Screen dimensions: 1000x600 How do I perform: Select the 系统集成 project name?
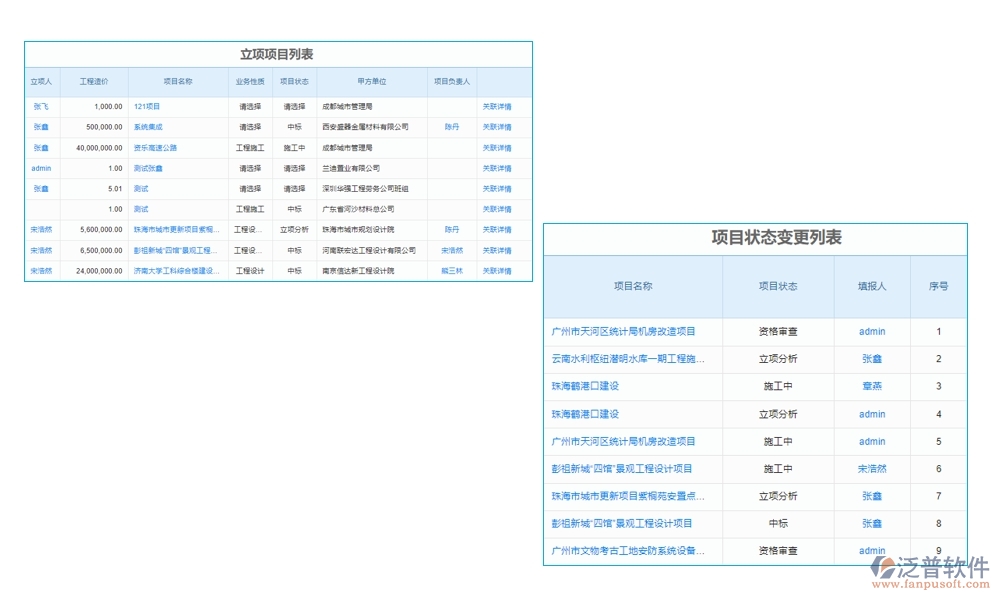point(148,126)
